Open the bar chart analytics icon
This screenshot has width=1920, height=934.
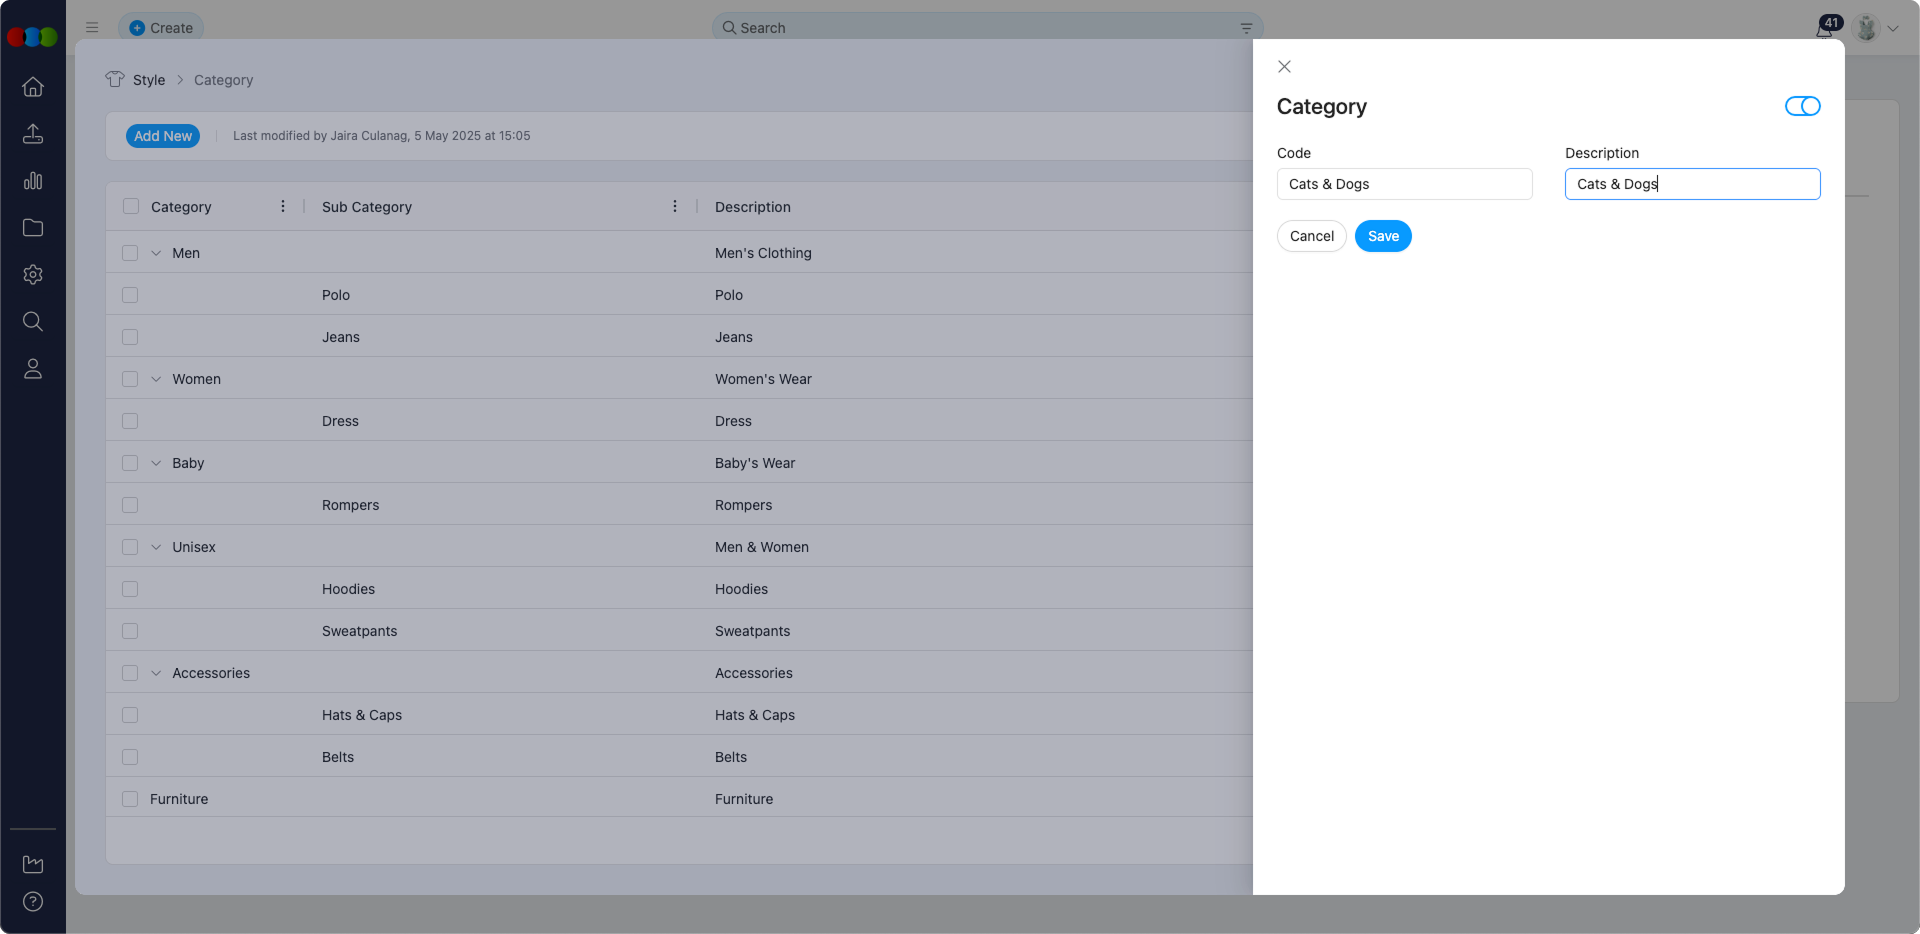click(x=33, y=181)
